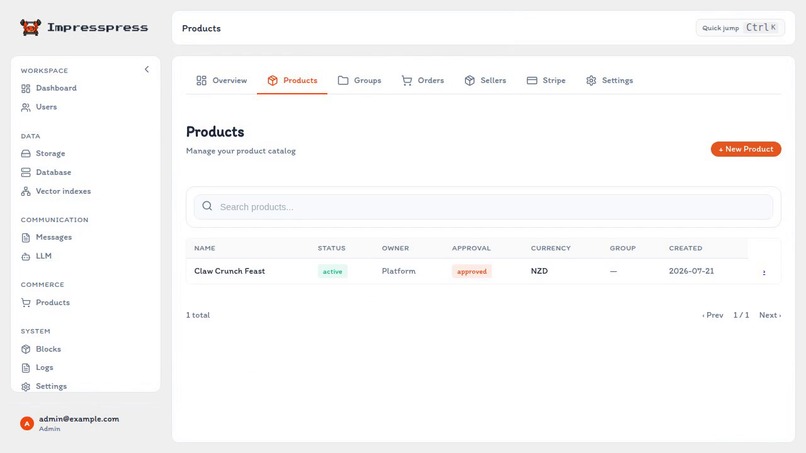Click the Blocks sidebar icon
Viewport: 806px width, 453px height.
click(26, 349)
